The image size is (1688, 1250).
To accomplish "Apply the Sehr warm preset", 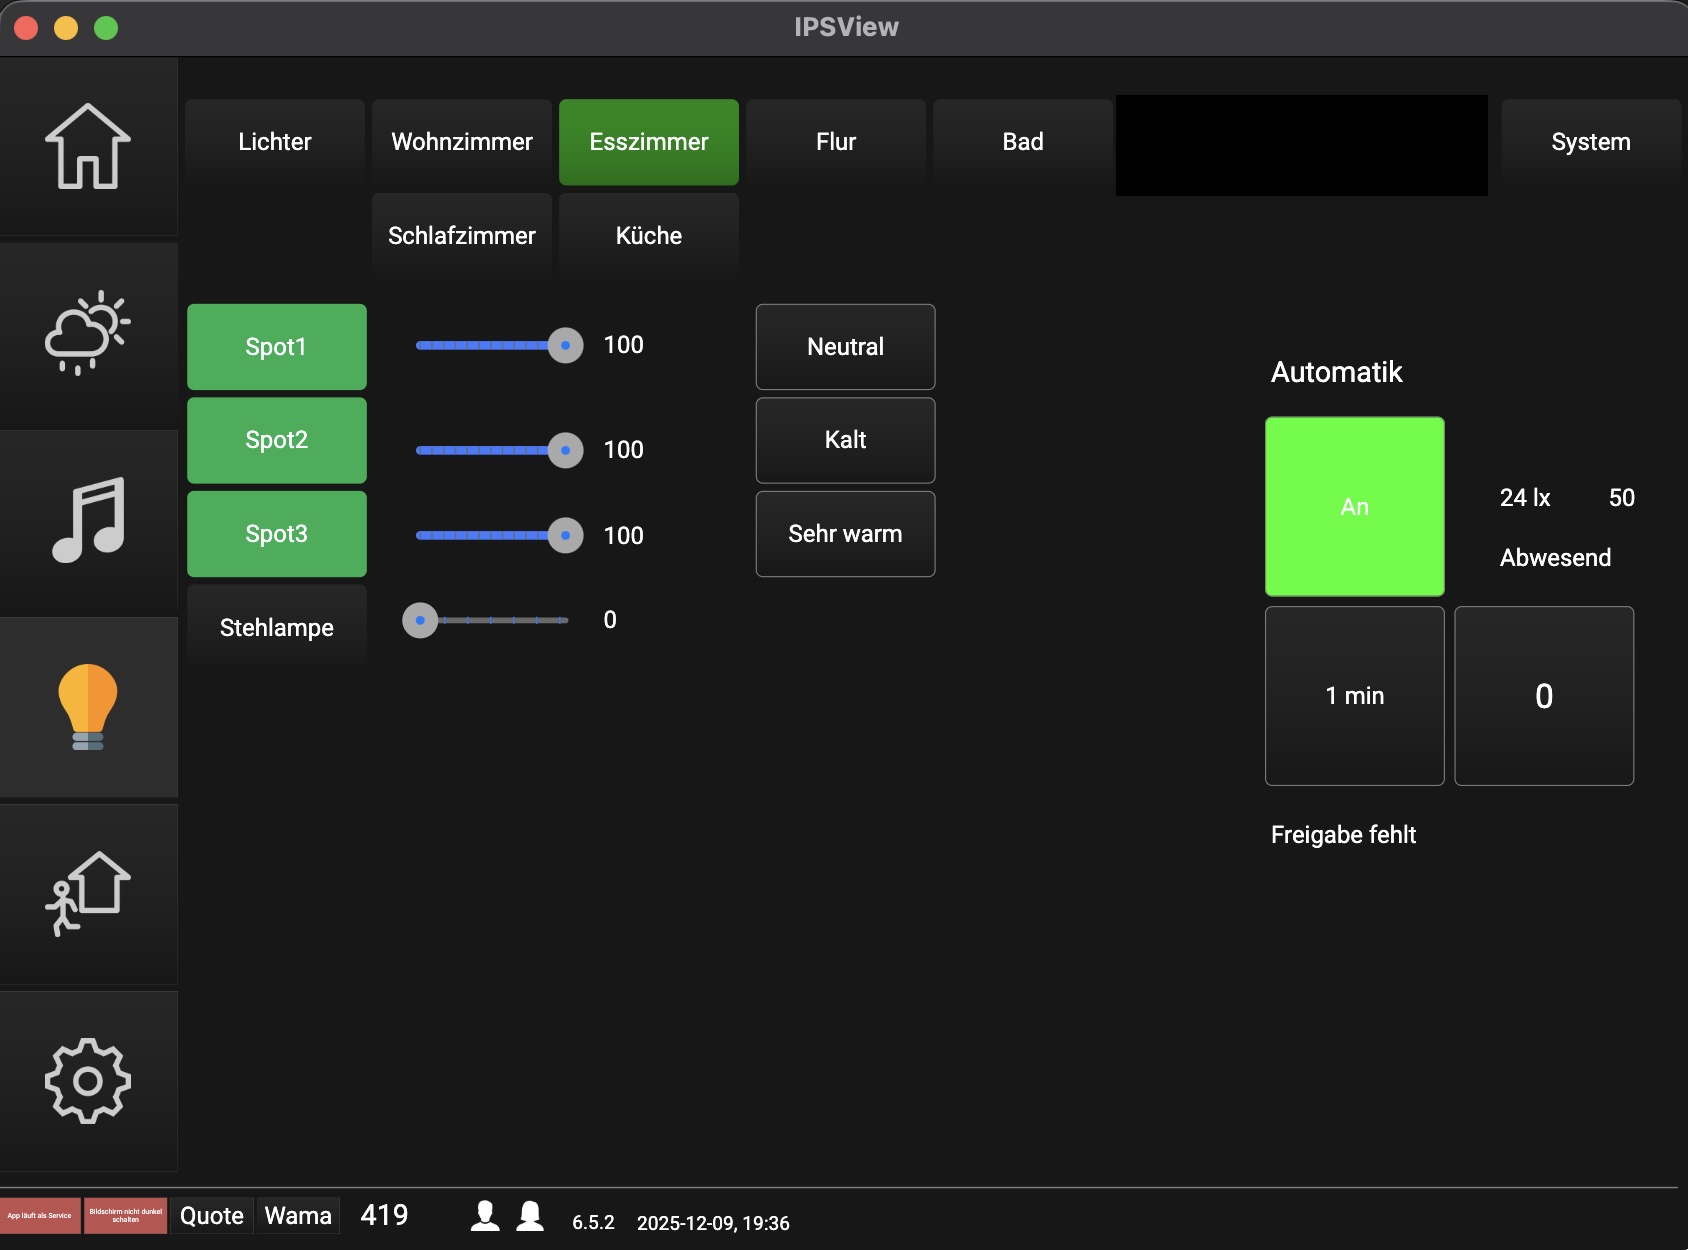I will tap(845, 534).
